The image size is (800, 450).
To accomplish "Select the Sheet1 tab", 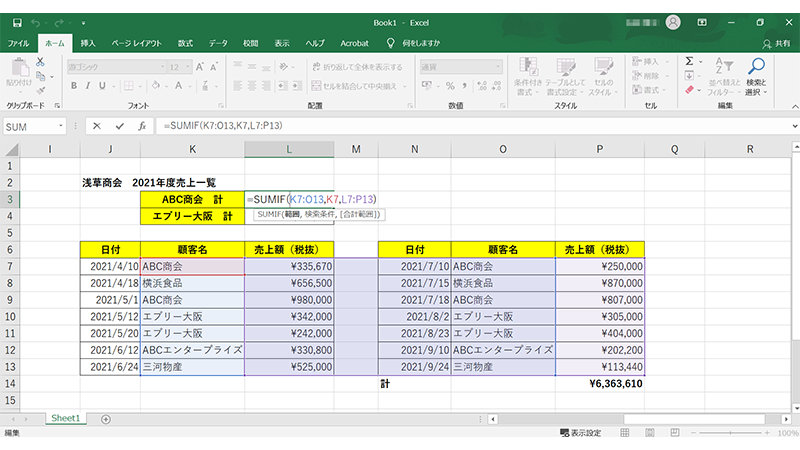I will pos(66,418).
